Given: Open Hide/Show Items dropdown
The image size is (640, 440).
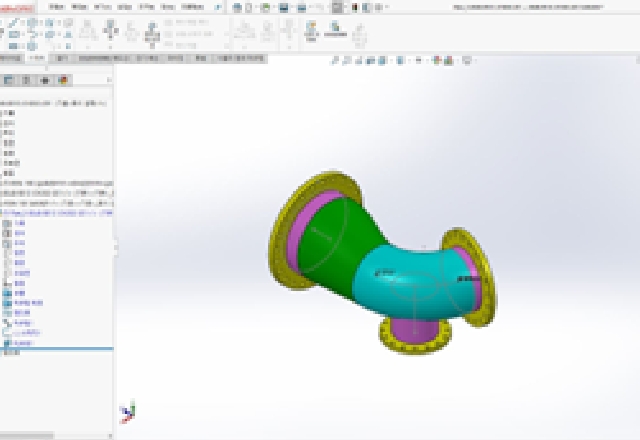Looking at the screenshot, I should [419, 61].
